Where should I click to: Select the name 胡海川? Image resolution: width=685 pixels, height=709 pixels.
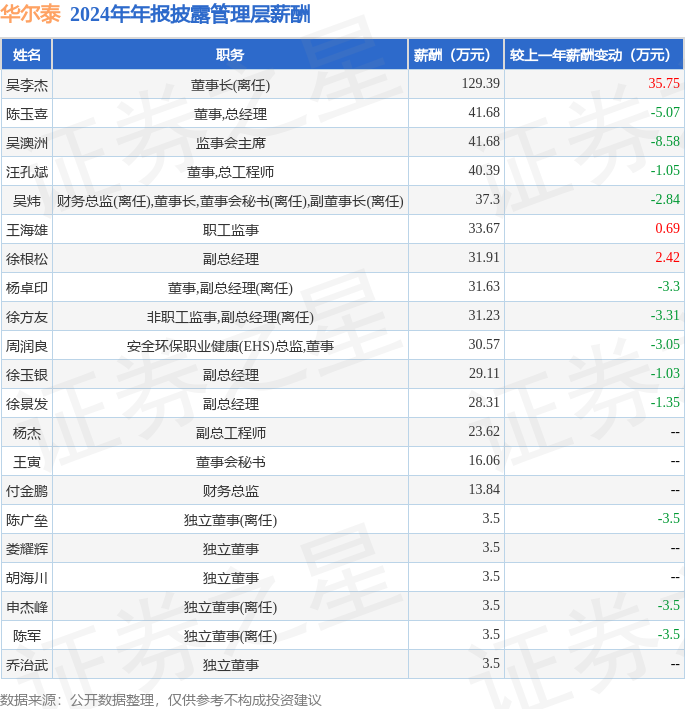[x=27, y=578]
